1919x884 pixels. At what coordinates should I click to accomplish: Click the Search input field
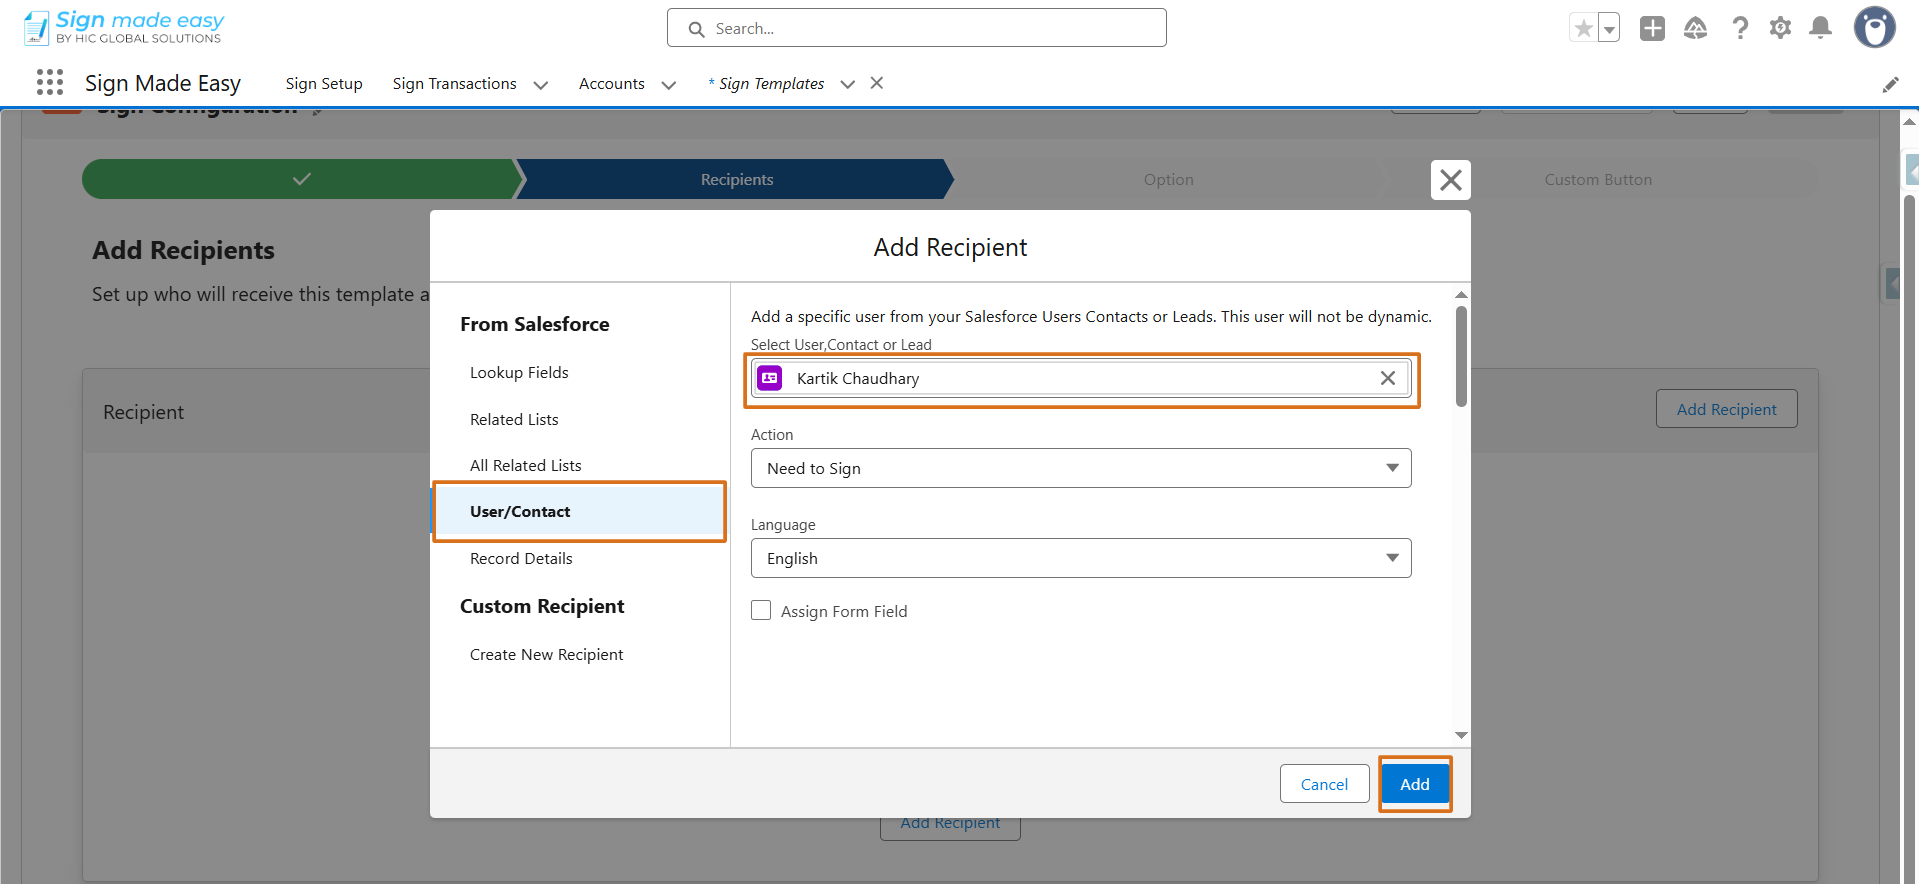[x=917, y=28]
